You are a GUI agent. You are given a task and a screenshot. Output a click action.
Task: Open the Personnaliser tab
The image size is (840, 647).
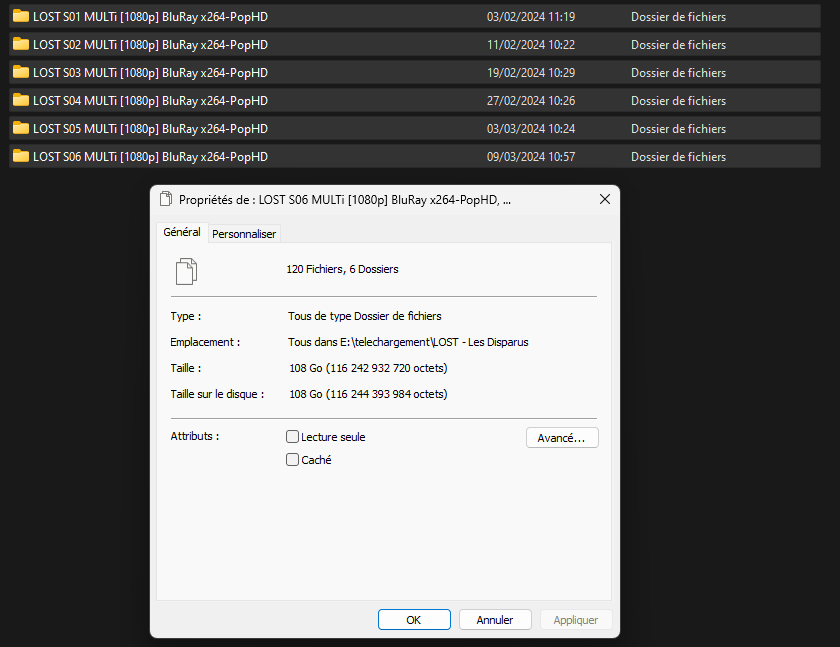click(x=244, y=234)
